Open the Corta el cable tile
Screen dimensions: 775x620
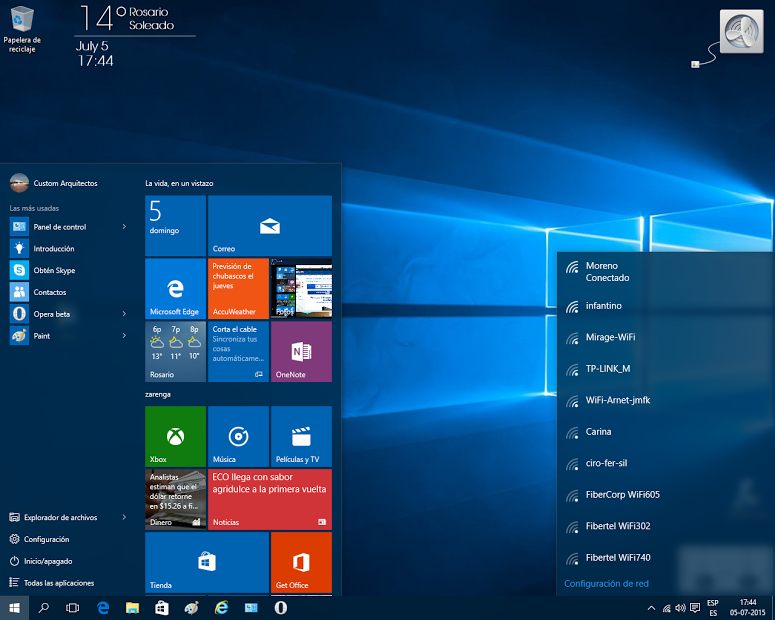pos(238,351)
